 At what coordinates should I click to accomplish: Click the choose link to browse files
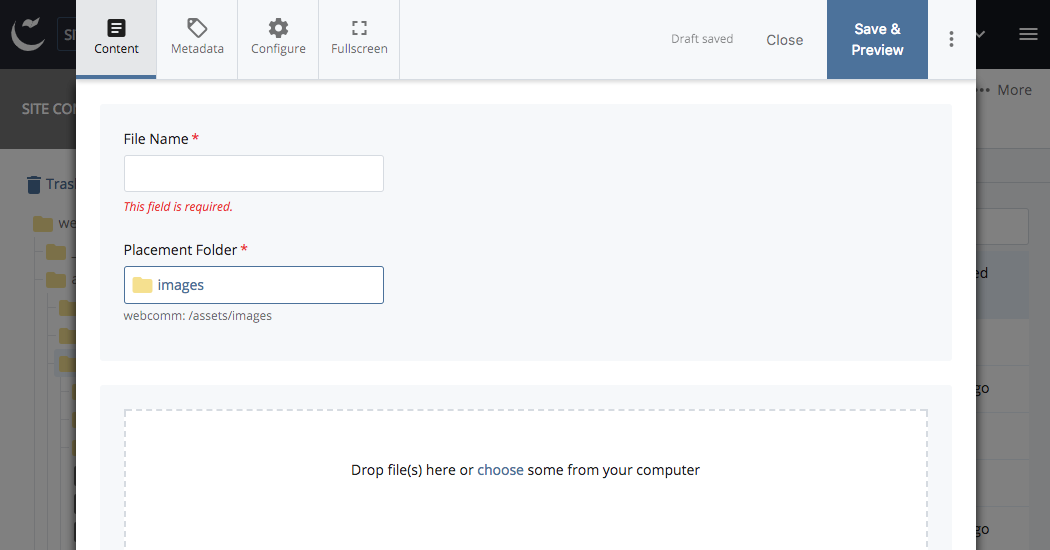(x=500, y=470)
